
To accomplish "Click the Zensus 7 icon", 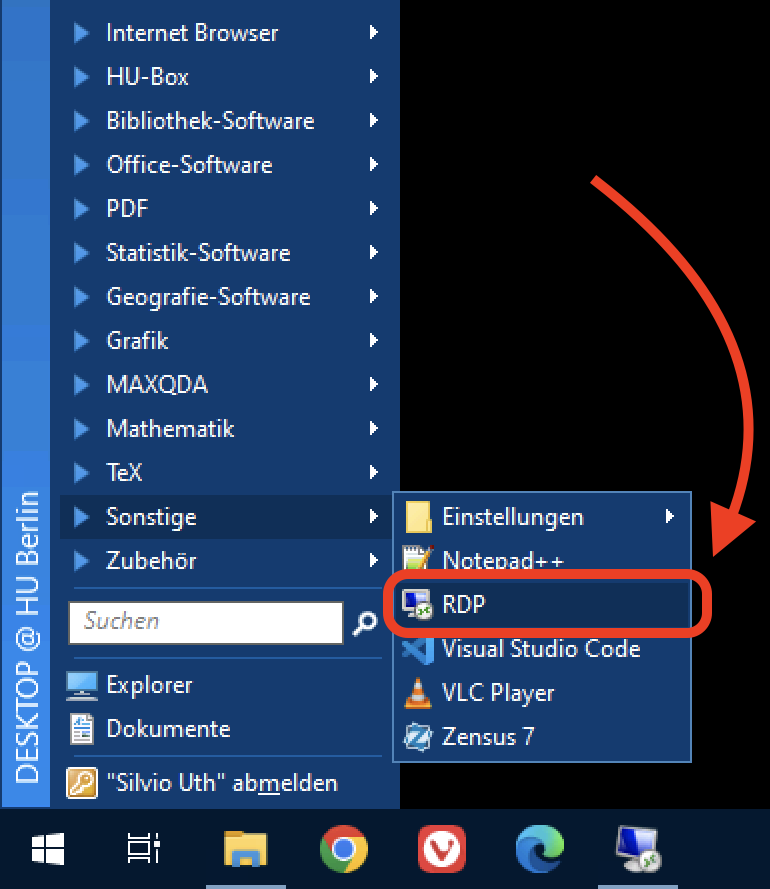I will tap(418, 737).
